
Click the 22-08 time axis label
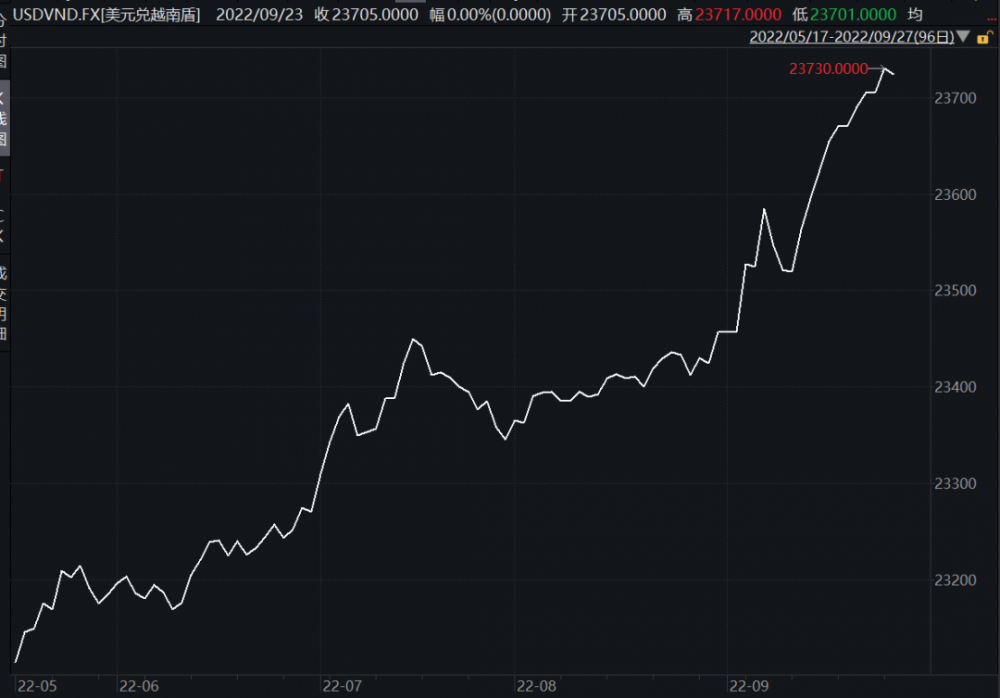tap(536, 687)
